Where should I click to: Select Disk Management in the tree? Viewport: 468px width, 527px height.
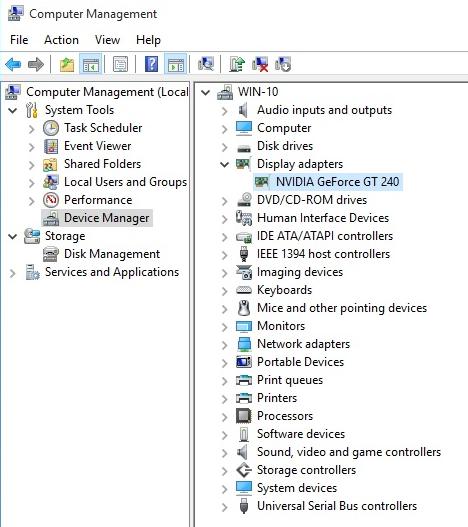112,254
